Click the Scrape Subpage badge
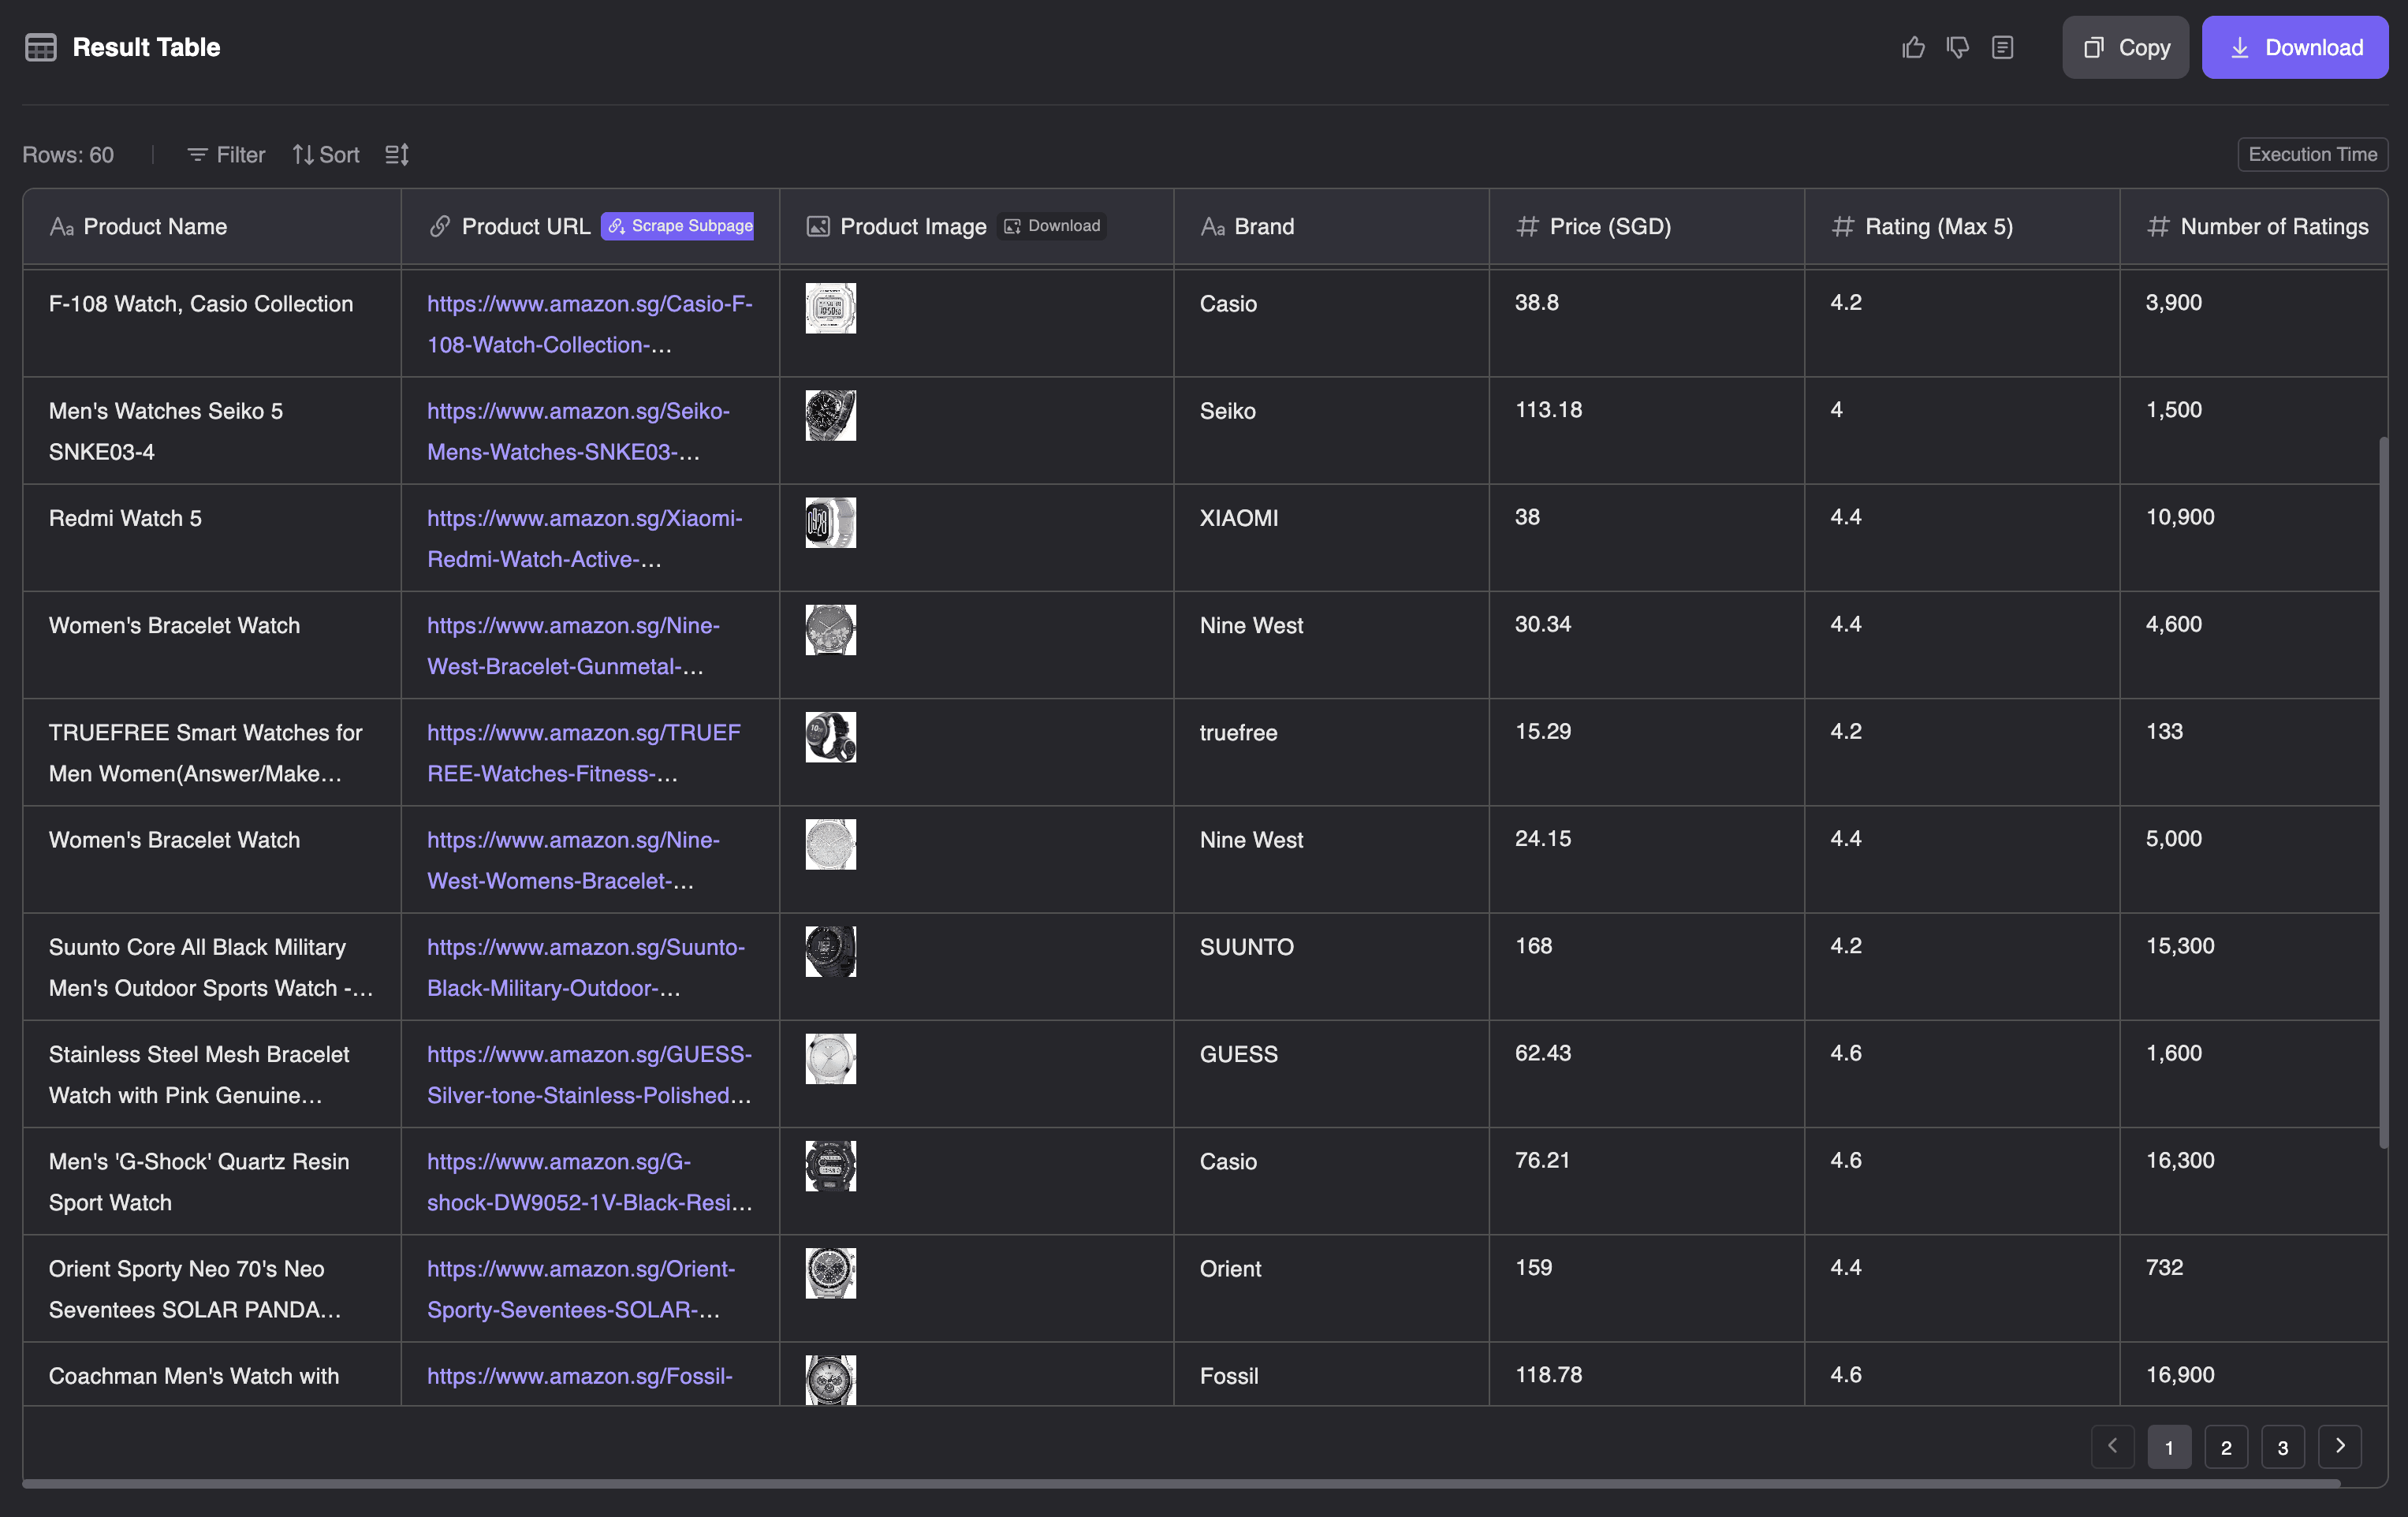The width and height of the screenshot is (2408, 1517). [x=677, y=226]
